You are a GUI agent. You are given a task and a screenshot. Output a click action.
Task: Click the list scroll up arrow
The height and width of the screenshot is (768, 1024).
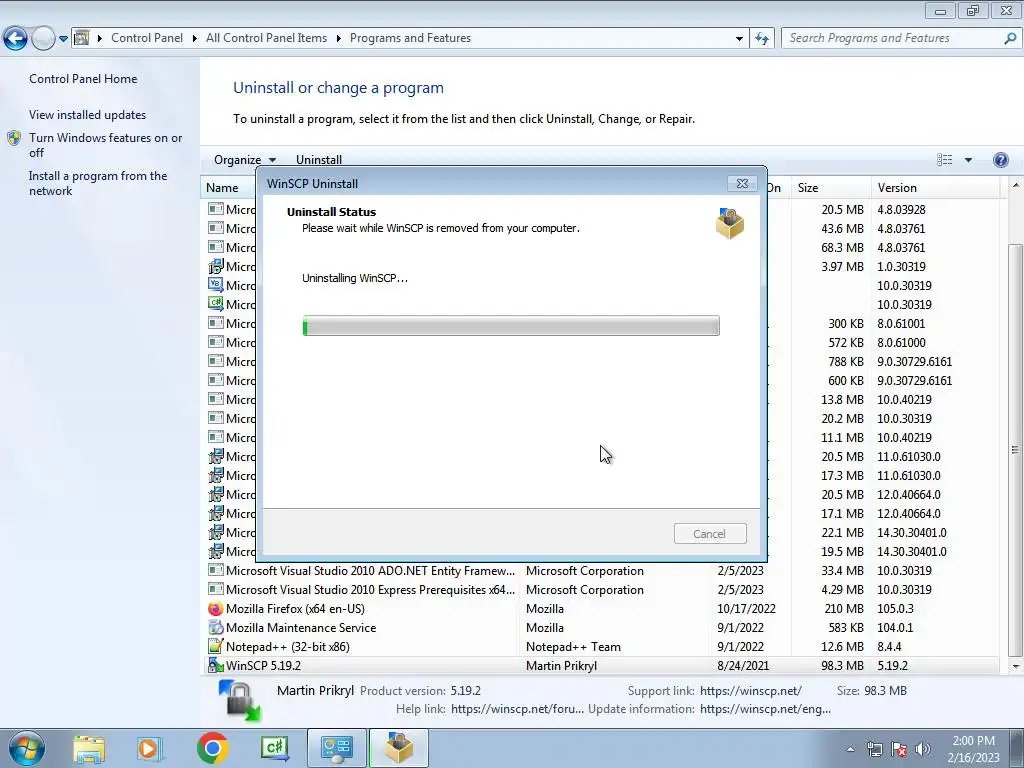[x=1015, y=185]
